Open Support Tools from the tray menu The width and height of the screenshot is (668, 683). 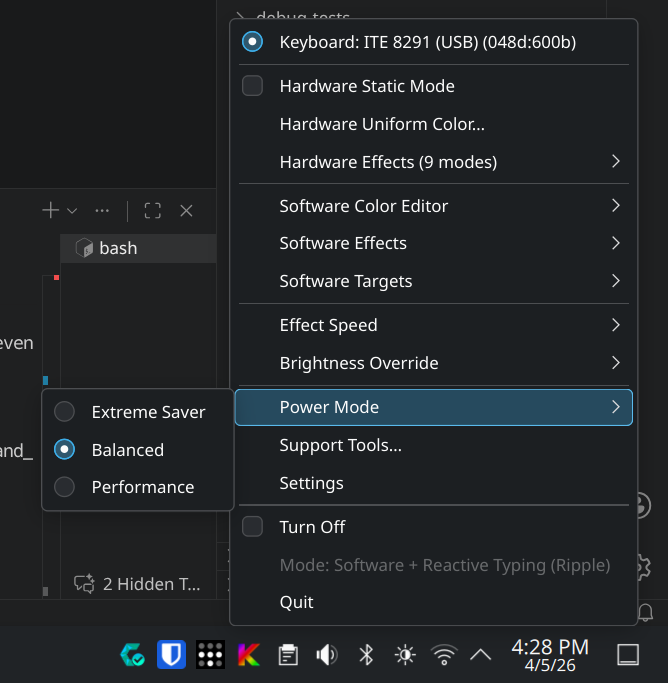coord(434,445)
